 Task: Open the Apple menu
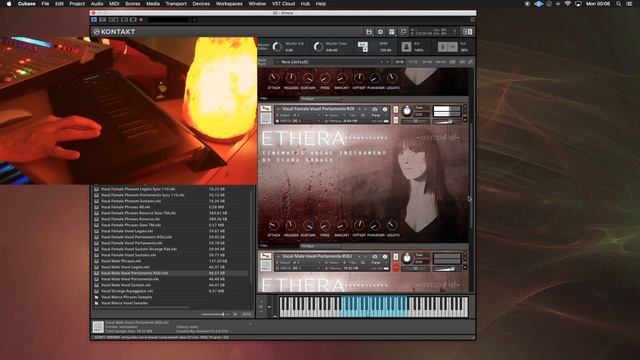pos(9,4)
